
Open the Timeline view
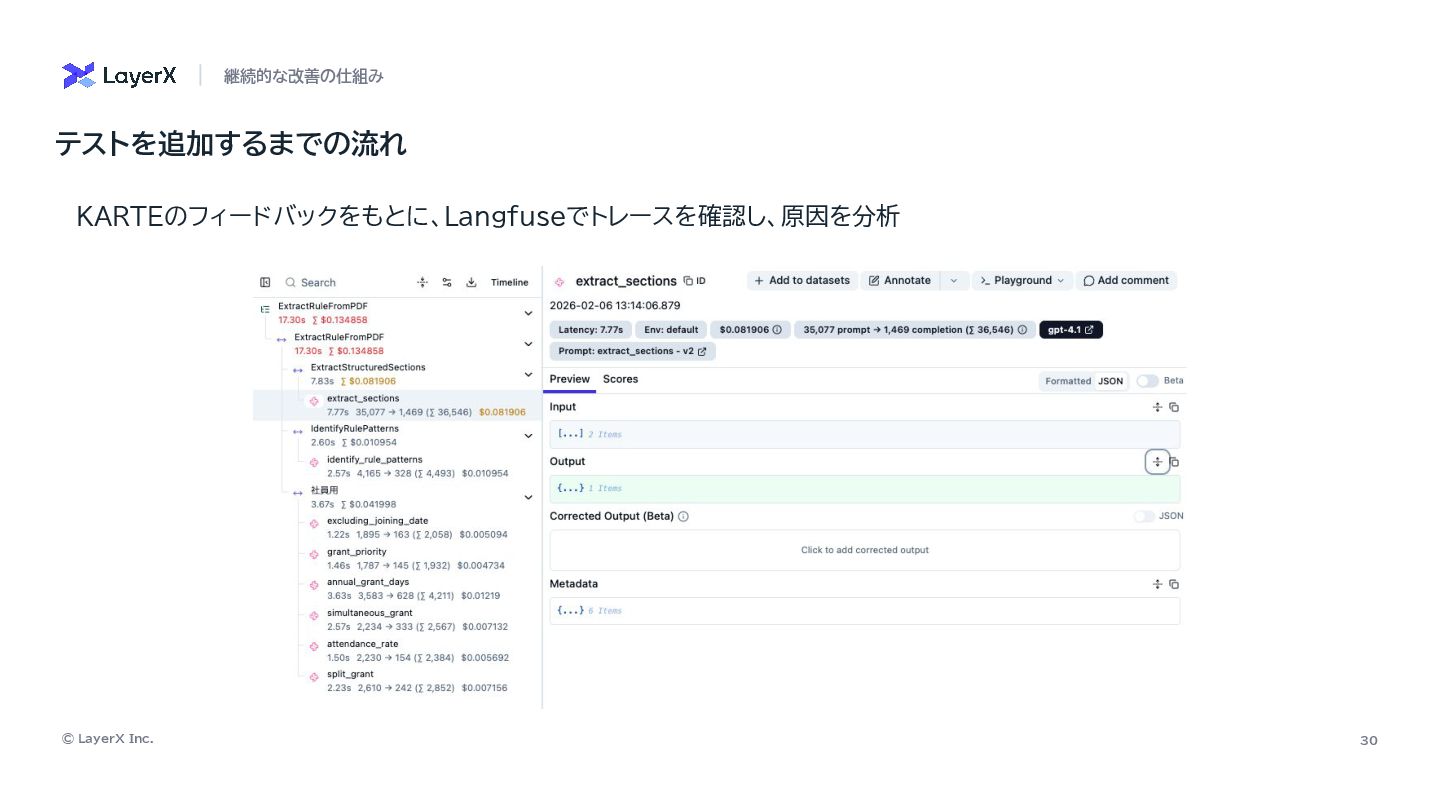pyautogui.click(x=509, y=282)
